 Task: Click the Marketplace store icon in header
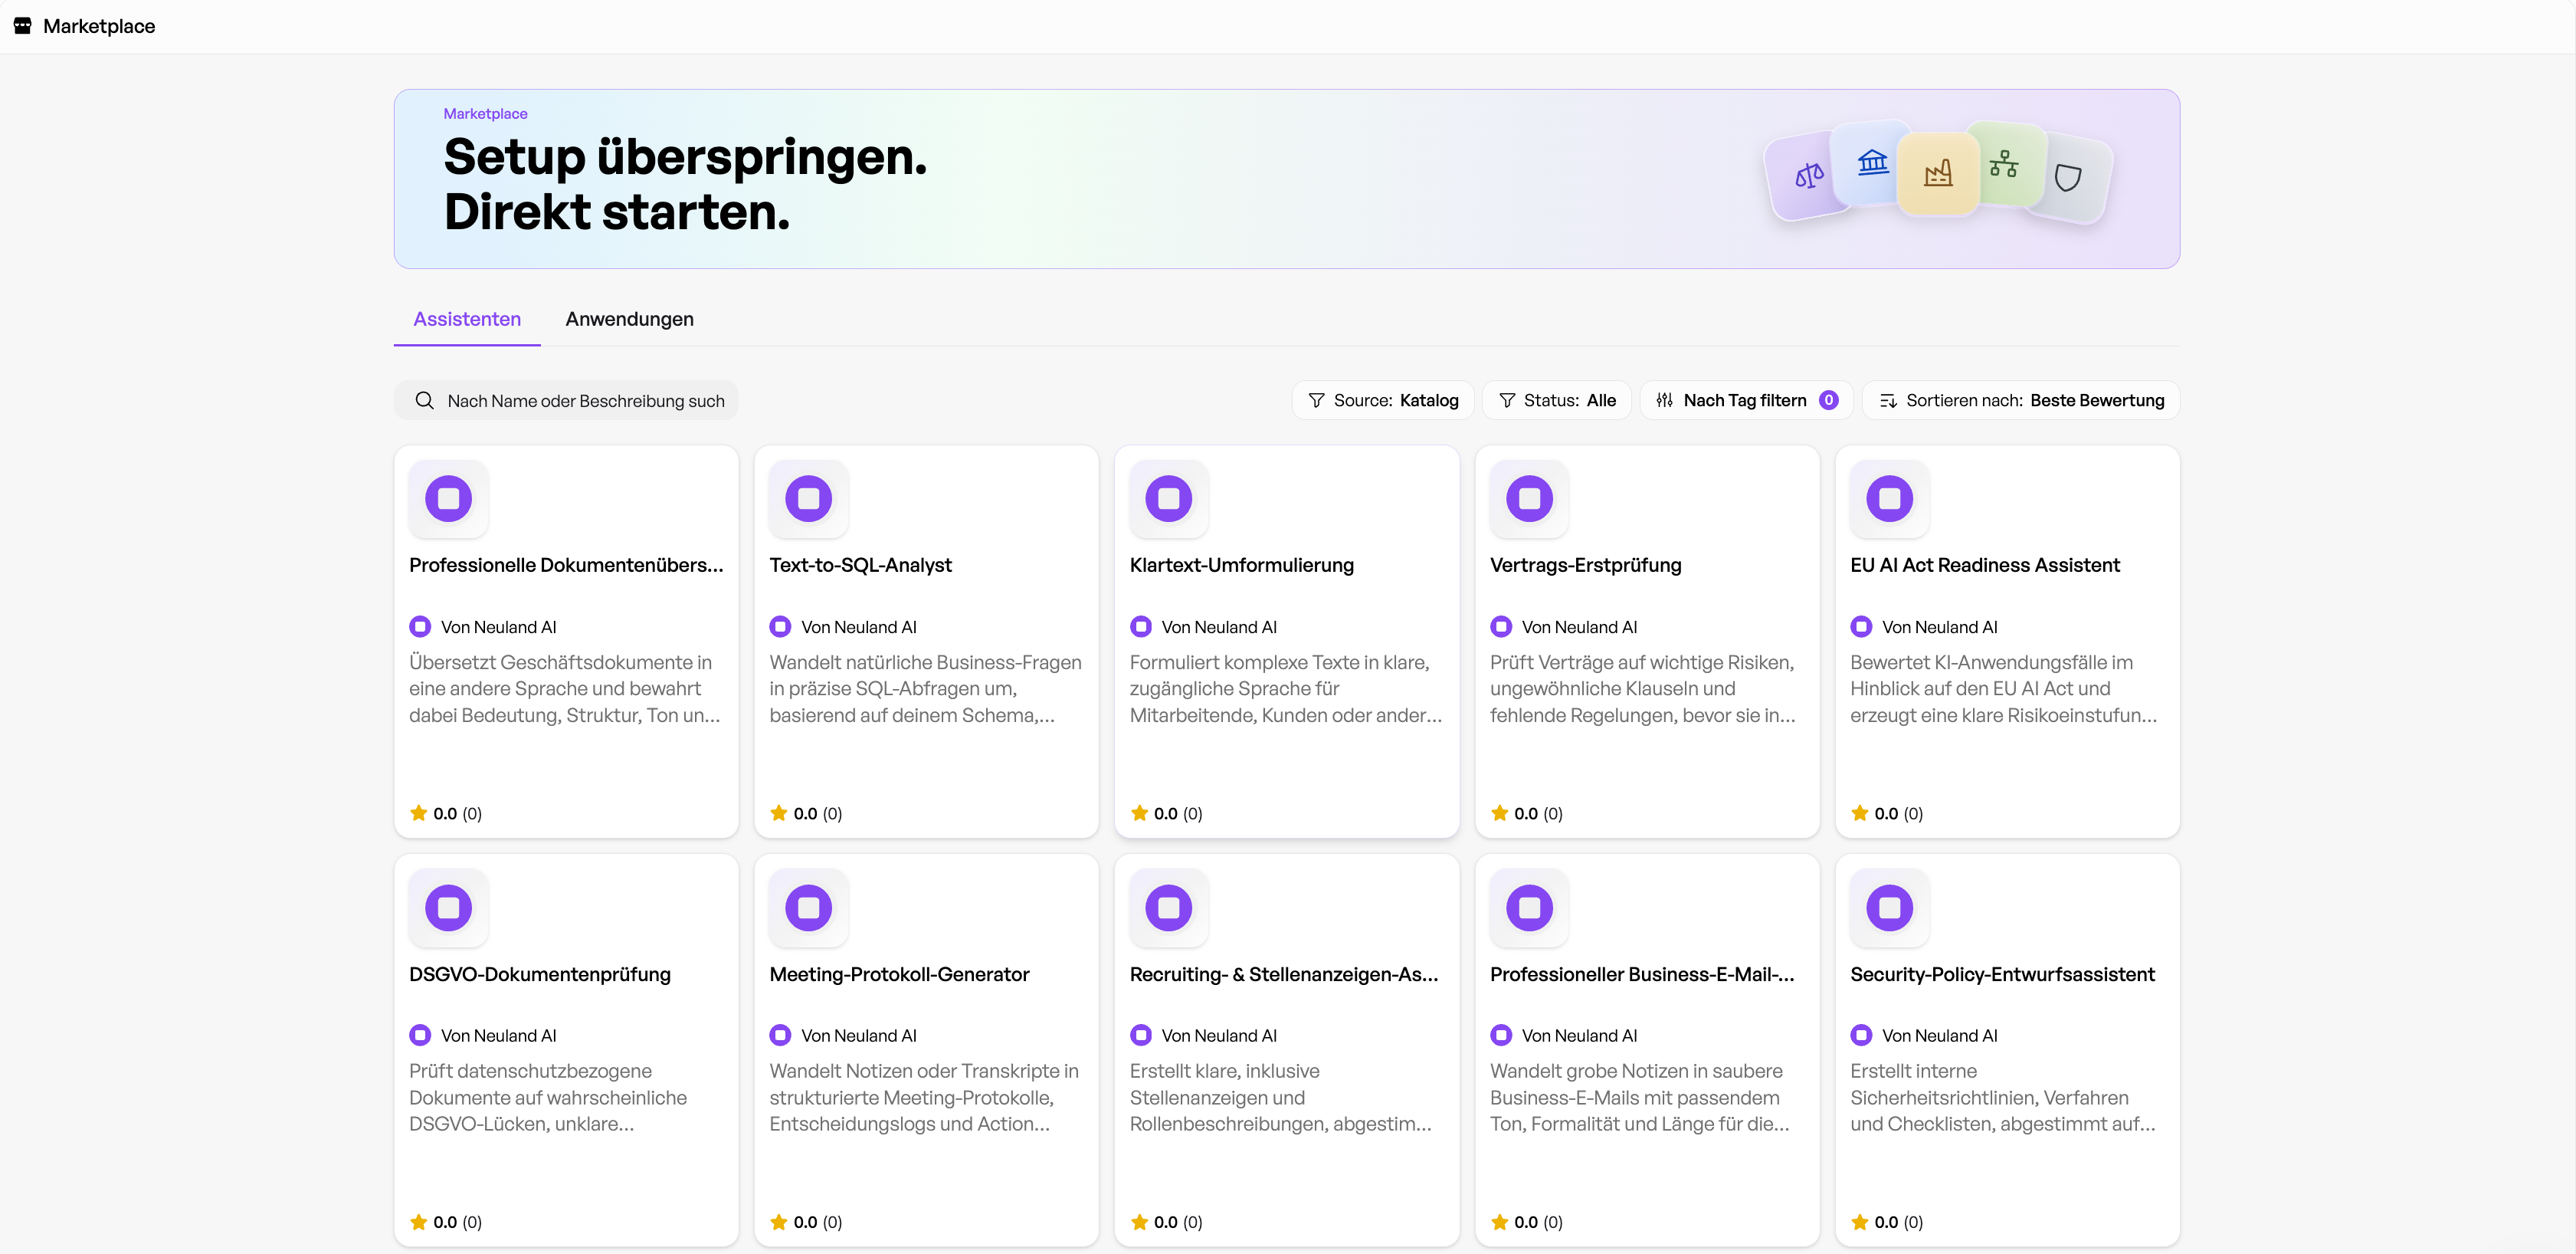tap(22, 26)
